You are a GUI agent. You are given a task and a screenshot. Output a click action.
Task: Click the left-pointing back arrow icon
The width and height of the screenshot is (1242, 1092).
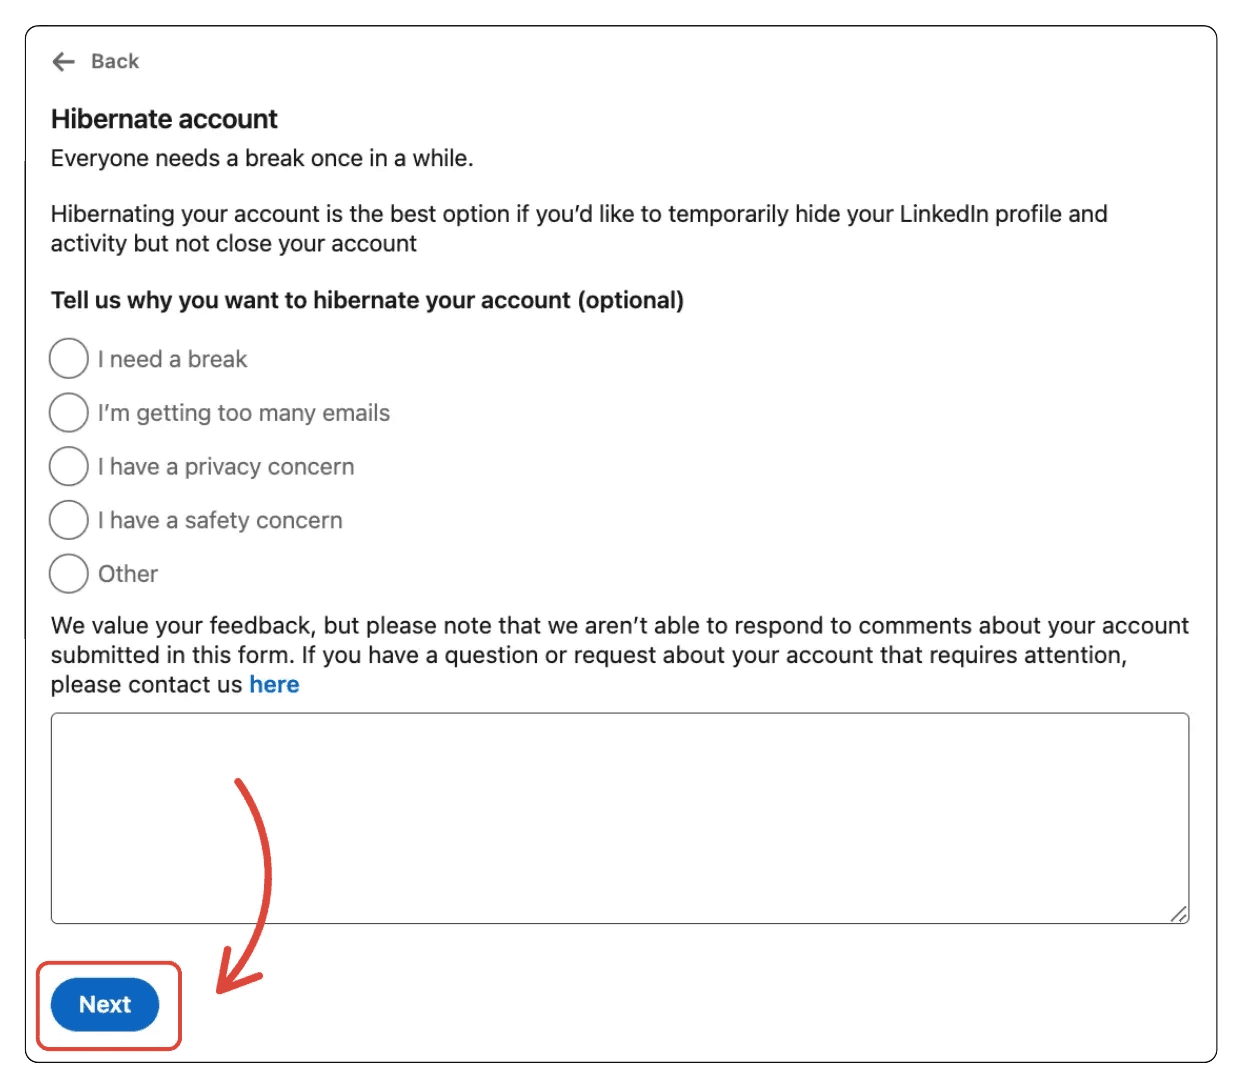coord(64,62)
